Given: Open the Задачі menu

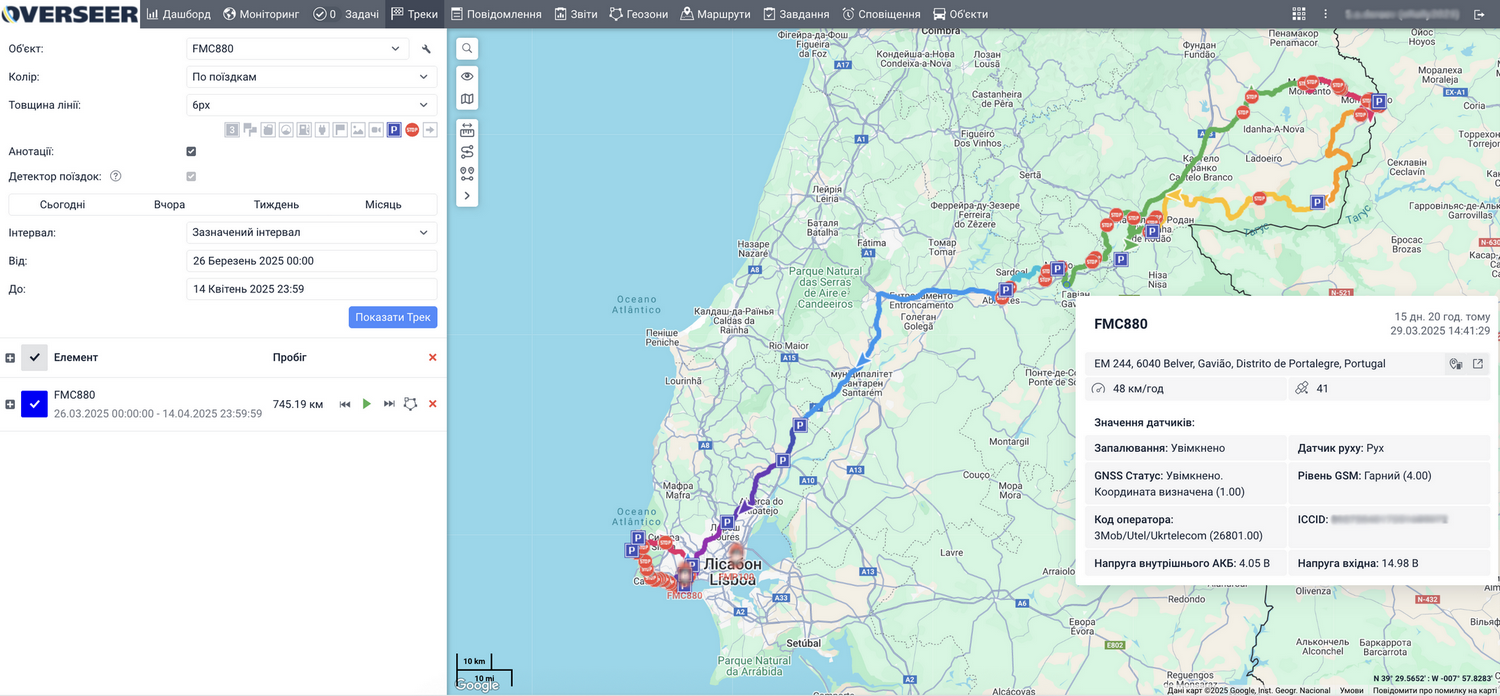Looking at the screenshot, I should pos(345,14).
